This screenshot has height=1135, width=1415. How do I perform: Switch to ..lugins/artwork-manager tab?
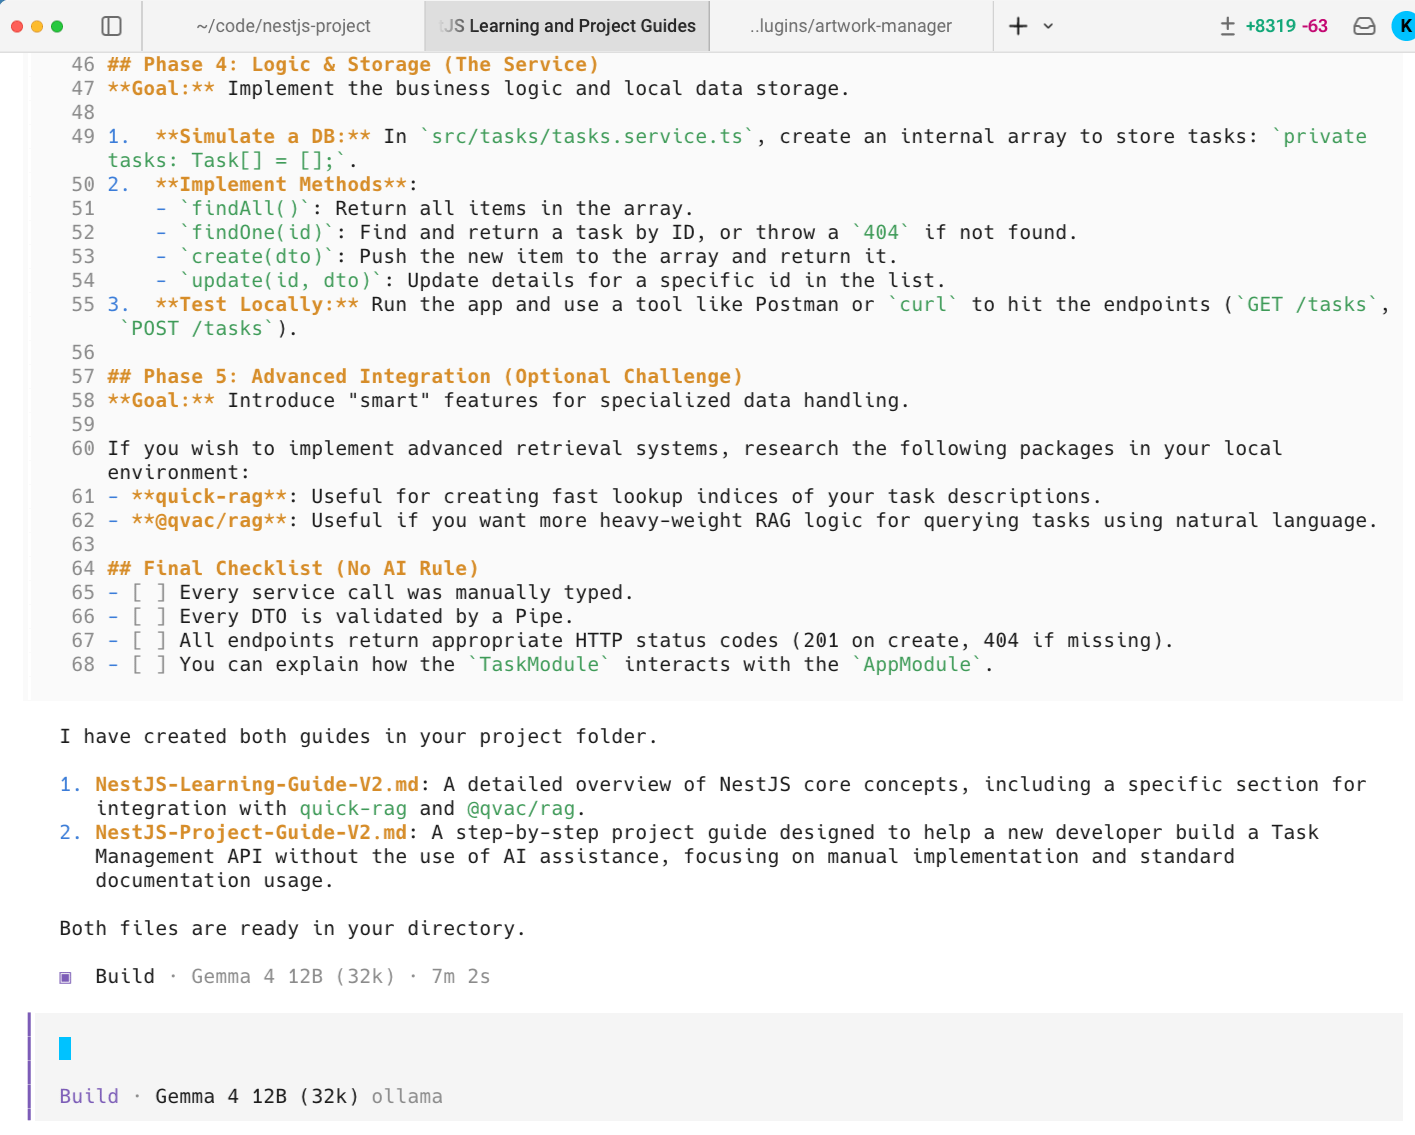851,26
